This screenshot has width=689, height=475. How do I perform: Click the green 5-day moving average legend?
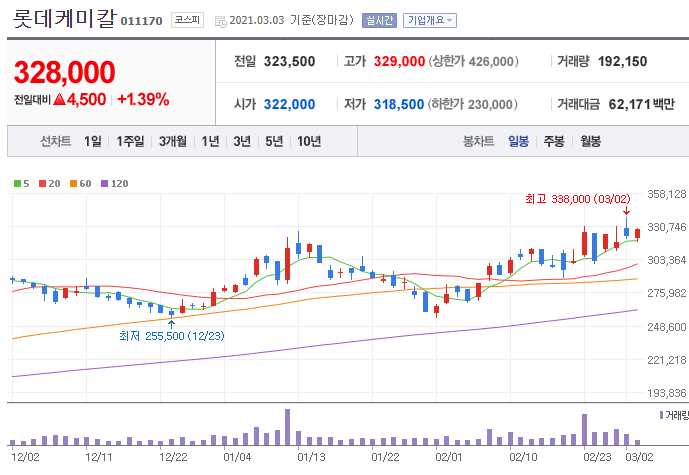[22, 184]
